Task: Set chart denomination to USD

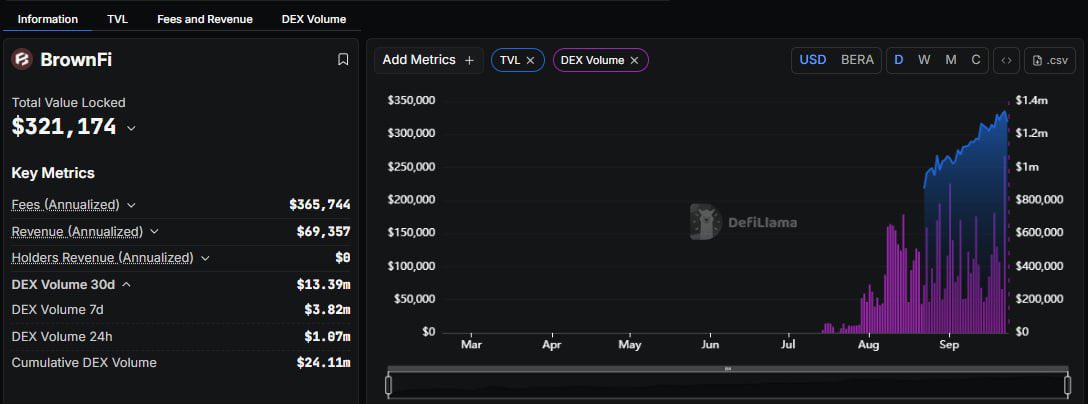Action: tap(813, 60)
